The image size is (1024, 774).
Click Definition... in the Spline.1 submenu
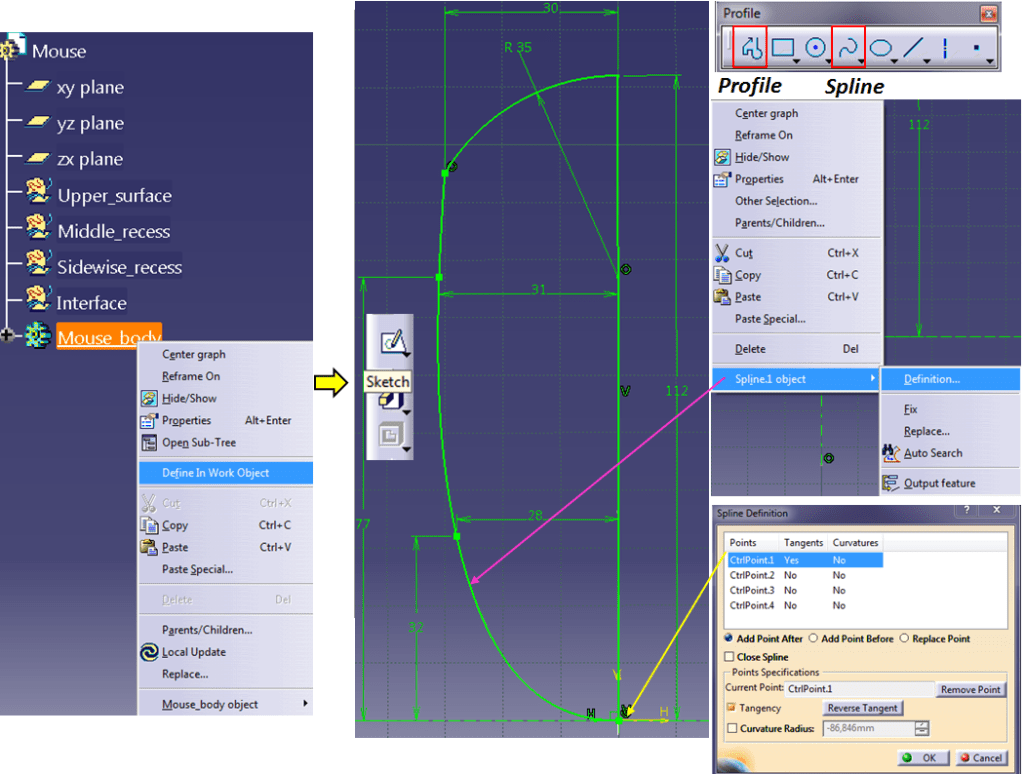[x=931, y=379]
